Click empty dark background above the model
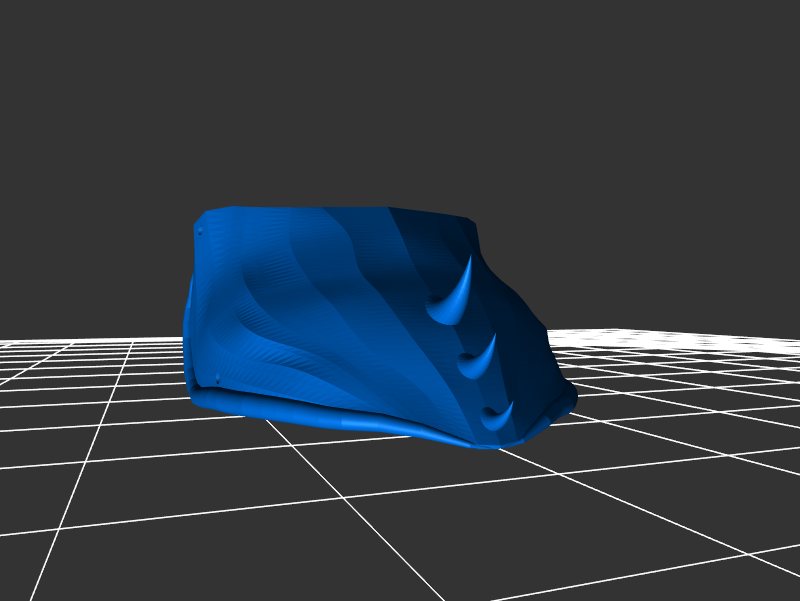This screenshot has height=601, width=800. coord(400,100)
